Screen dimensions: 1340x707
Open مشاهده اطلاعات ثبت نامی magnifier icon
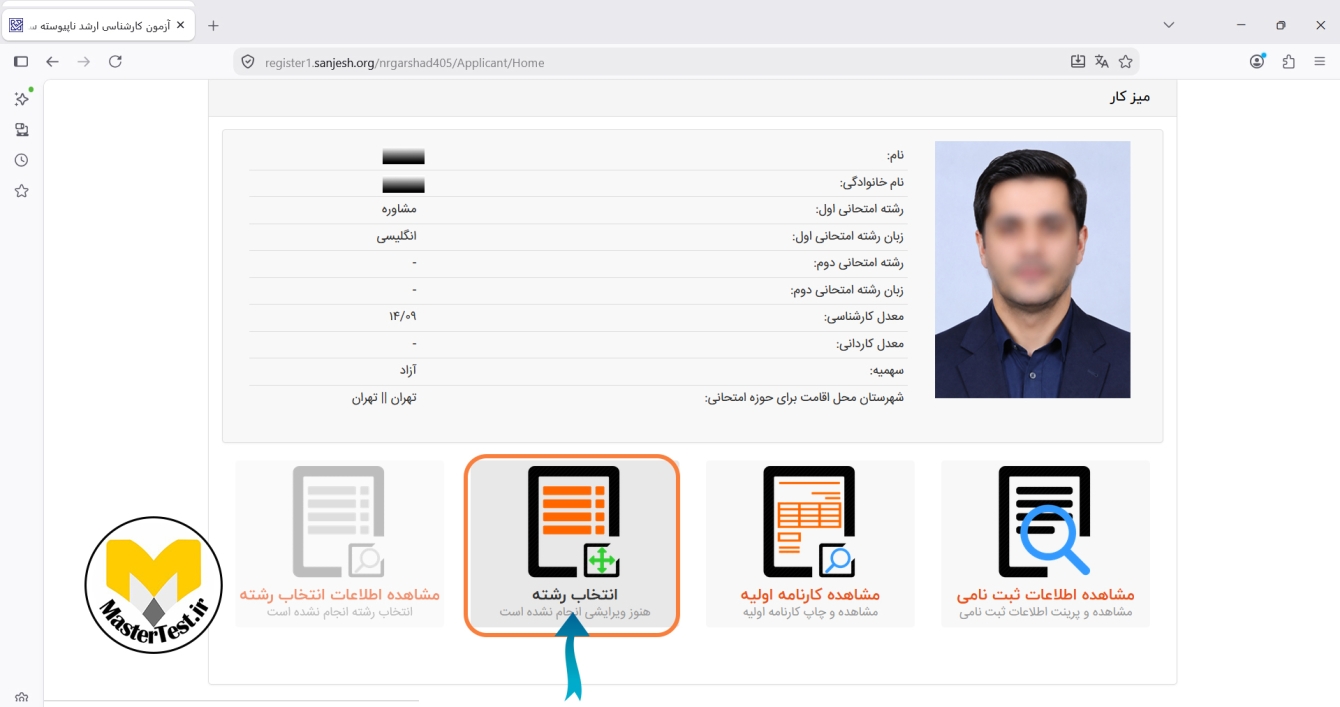[x=1045, y=522]
